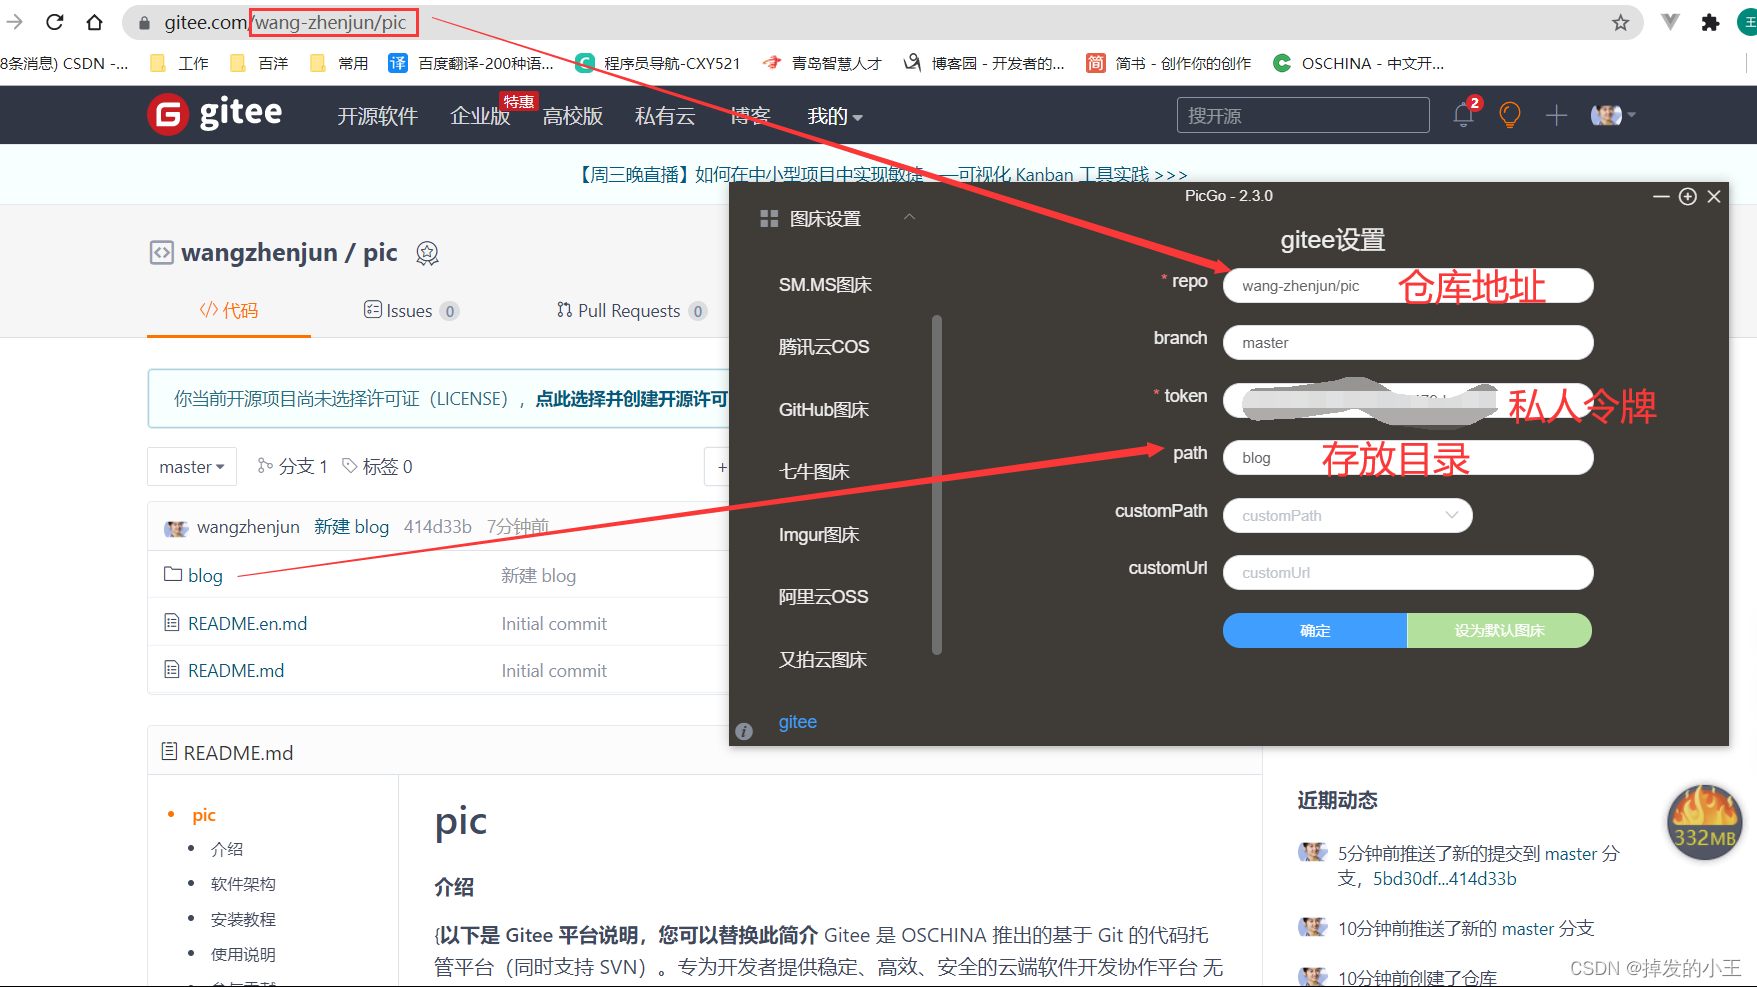Screen dimensions: 1757x987
Task: Switch to the Issues tab
Action: click(411, 310)
